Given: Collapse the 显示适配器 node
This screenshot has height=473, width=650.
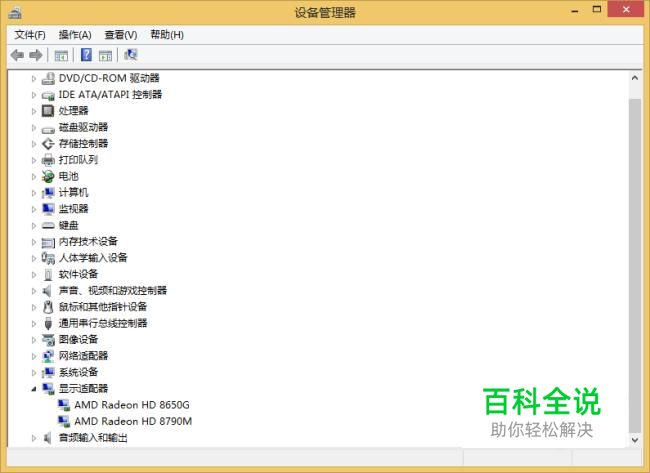Looking at the screenshot, I should 34,389.
